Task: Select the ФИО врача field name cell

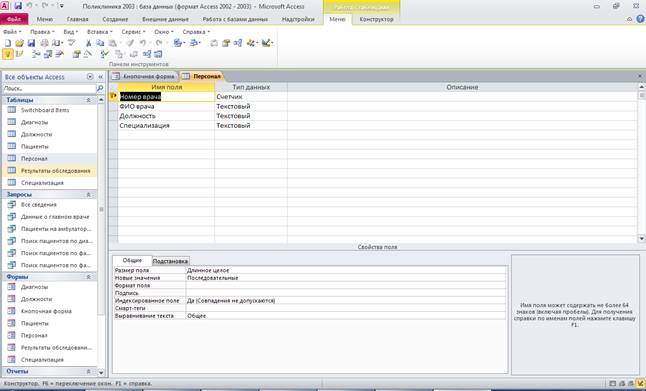Action: 166,106
